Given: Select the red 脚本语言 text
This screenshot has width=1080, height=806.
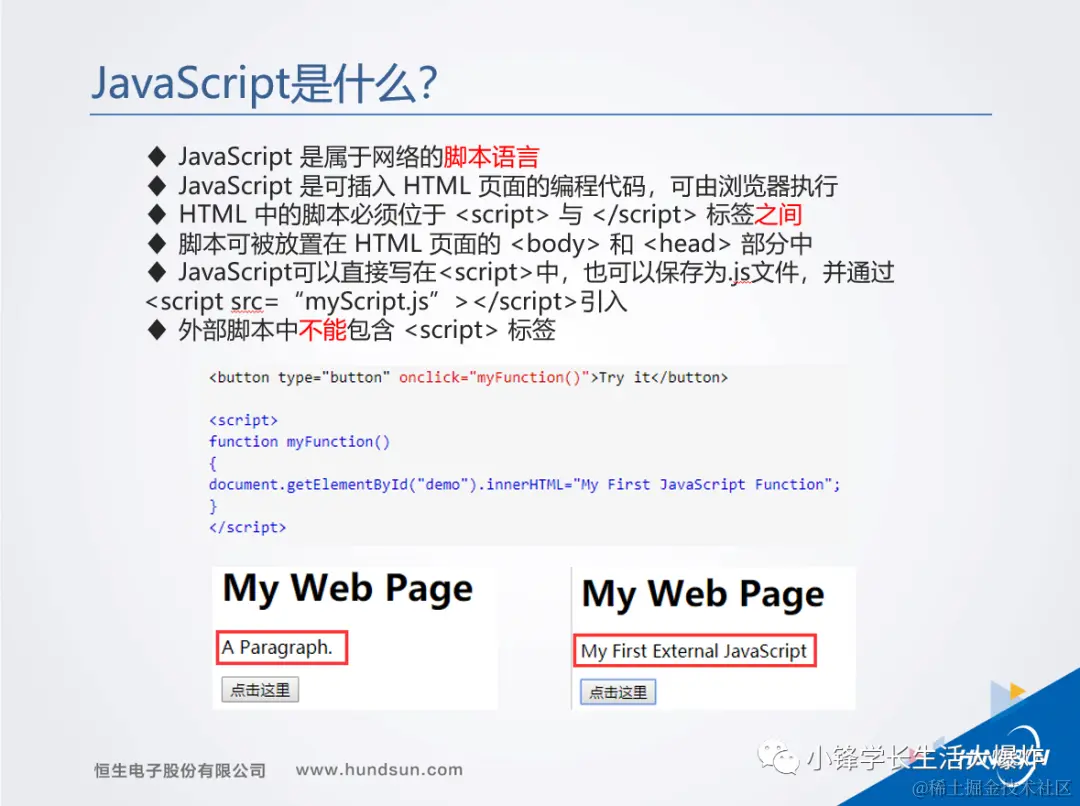Looking at the screenshot, I should point(491,157).
